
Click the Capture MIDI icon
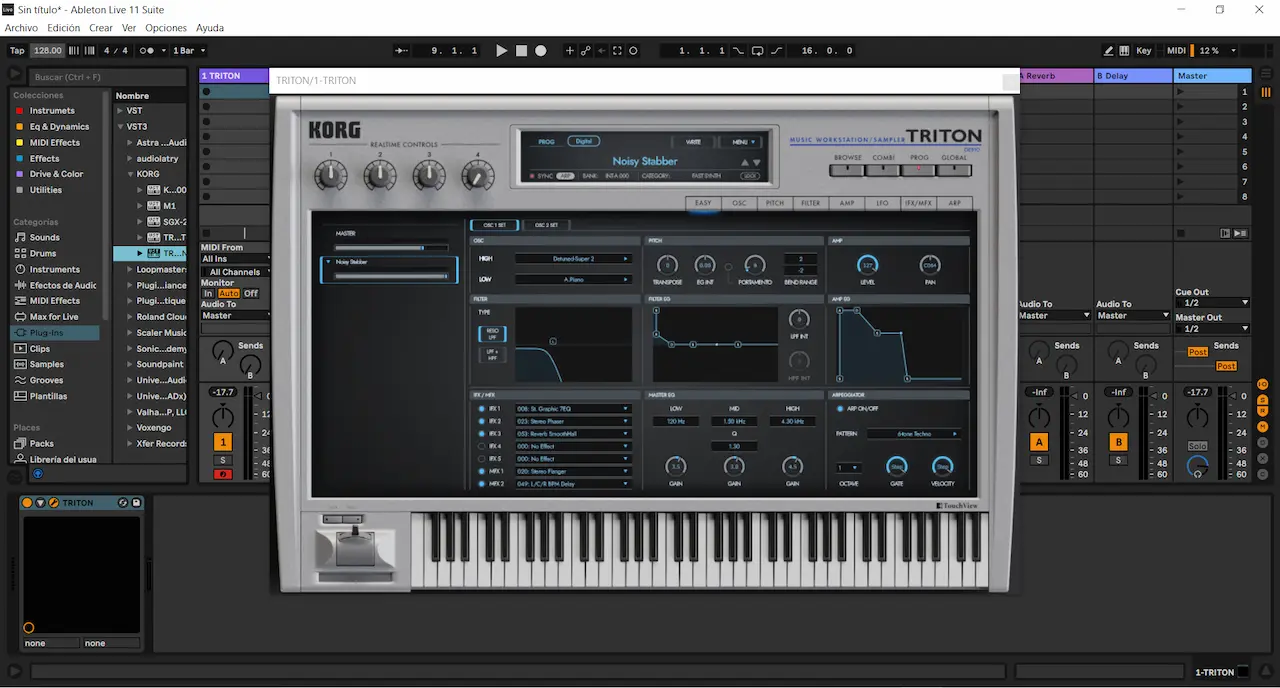[617, 50]
